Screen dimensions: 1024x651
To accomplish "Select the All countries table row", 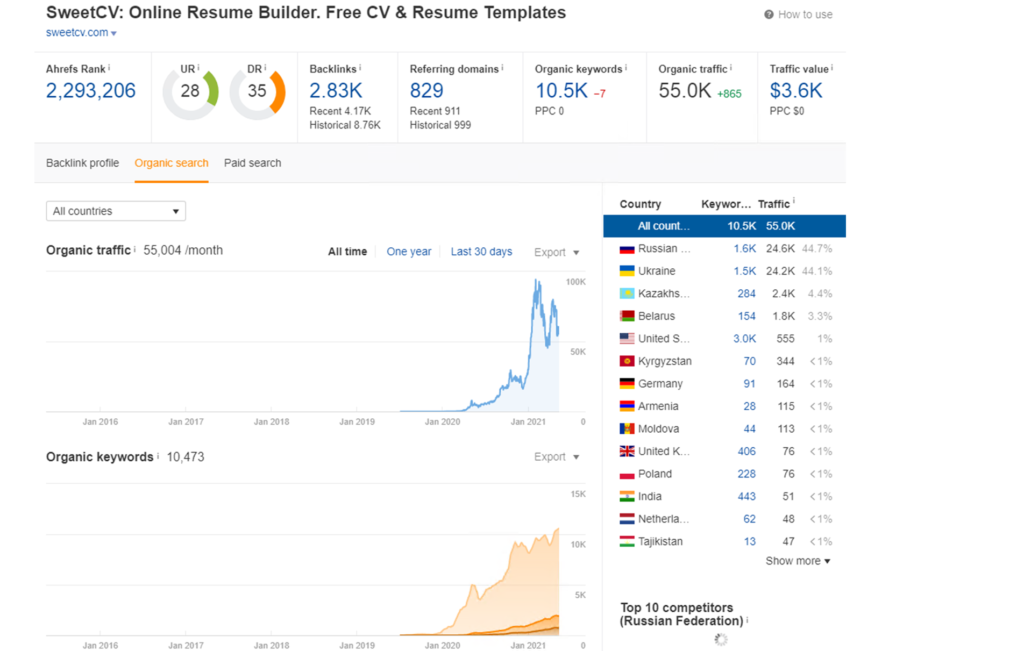I will click(724, 226).
